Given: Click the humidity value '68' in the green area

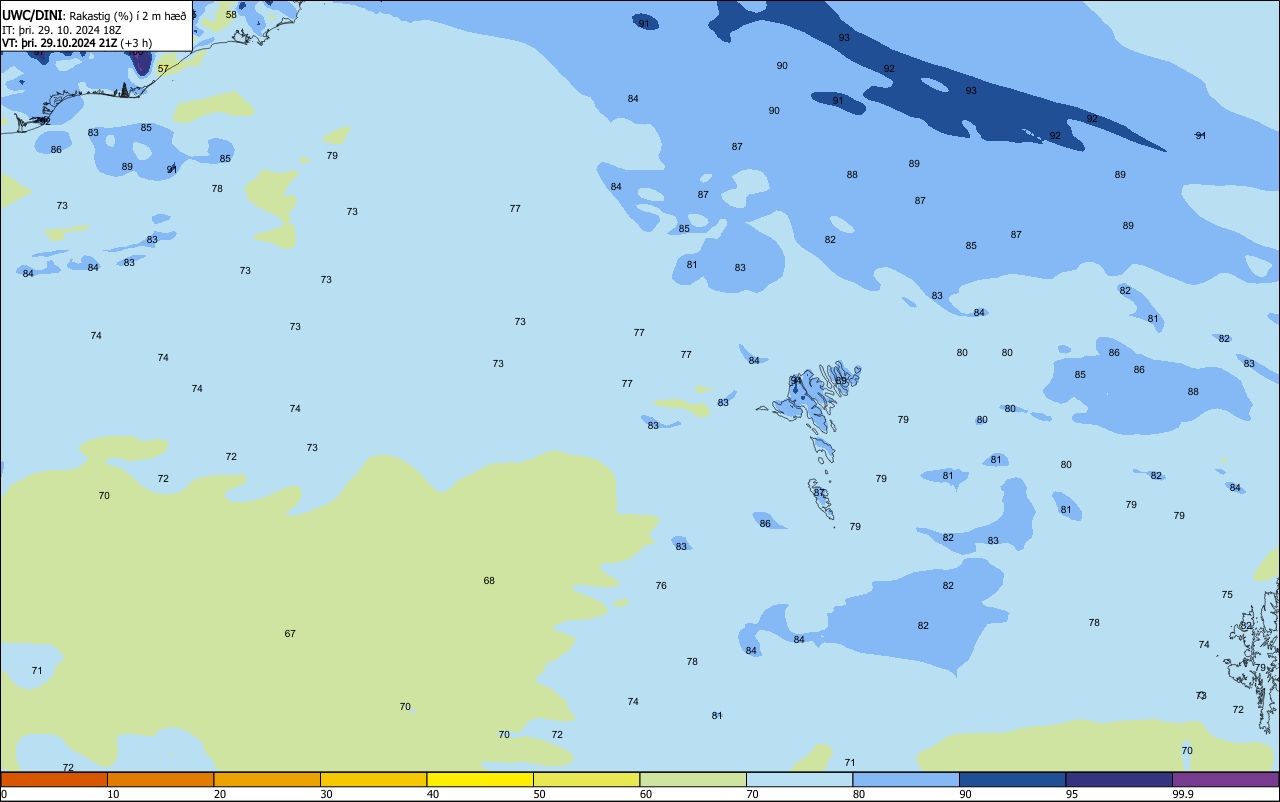Looking at the screenshot, I should 489,581.
